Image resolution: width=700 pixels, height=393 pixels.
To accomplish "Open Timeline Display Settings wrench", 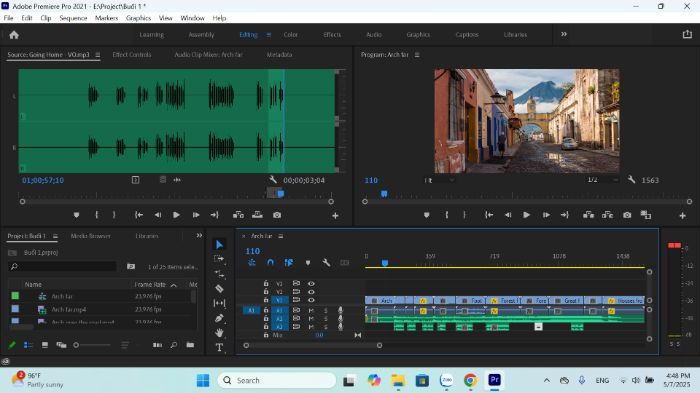I will click(x=326, y=263).
